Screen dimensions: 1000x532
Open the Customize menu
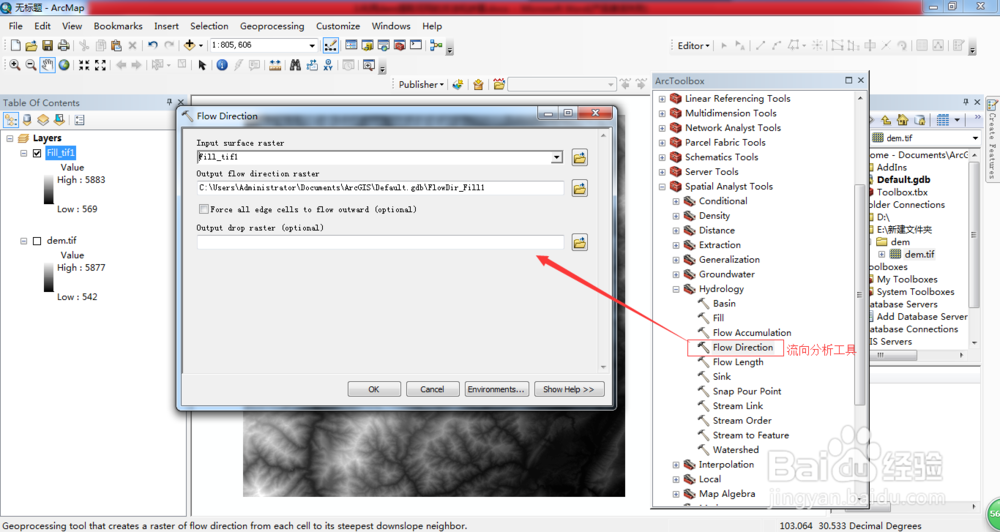click(338, 26)
